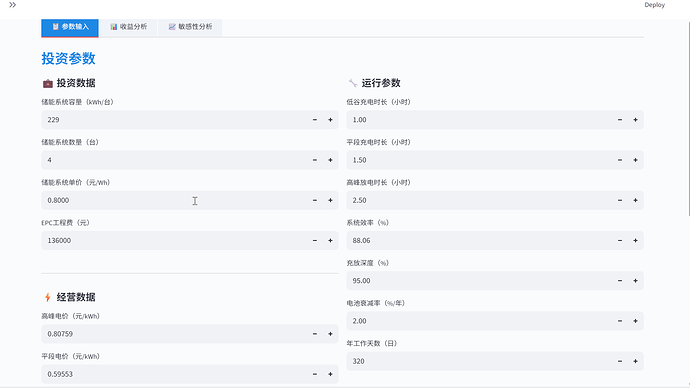Open the 敏感性分析 tab
Viewport: 690px width, 388px height.
[190, 27]
